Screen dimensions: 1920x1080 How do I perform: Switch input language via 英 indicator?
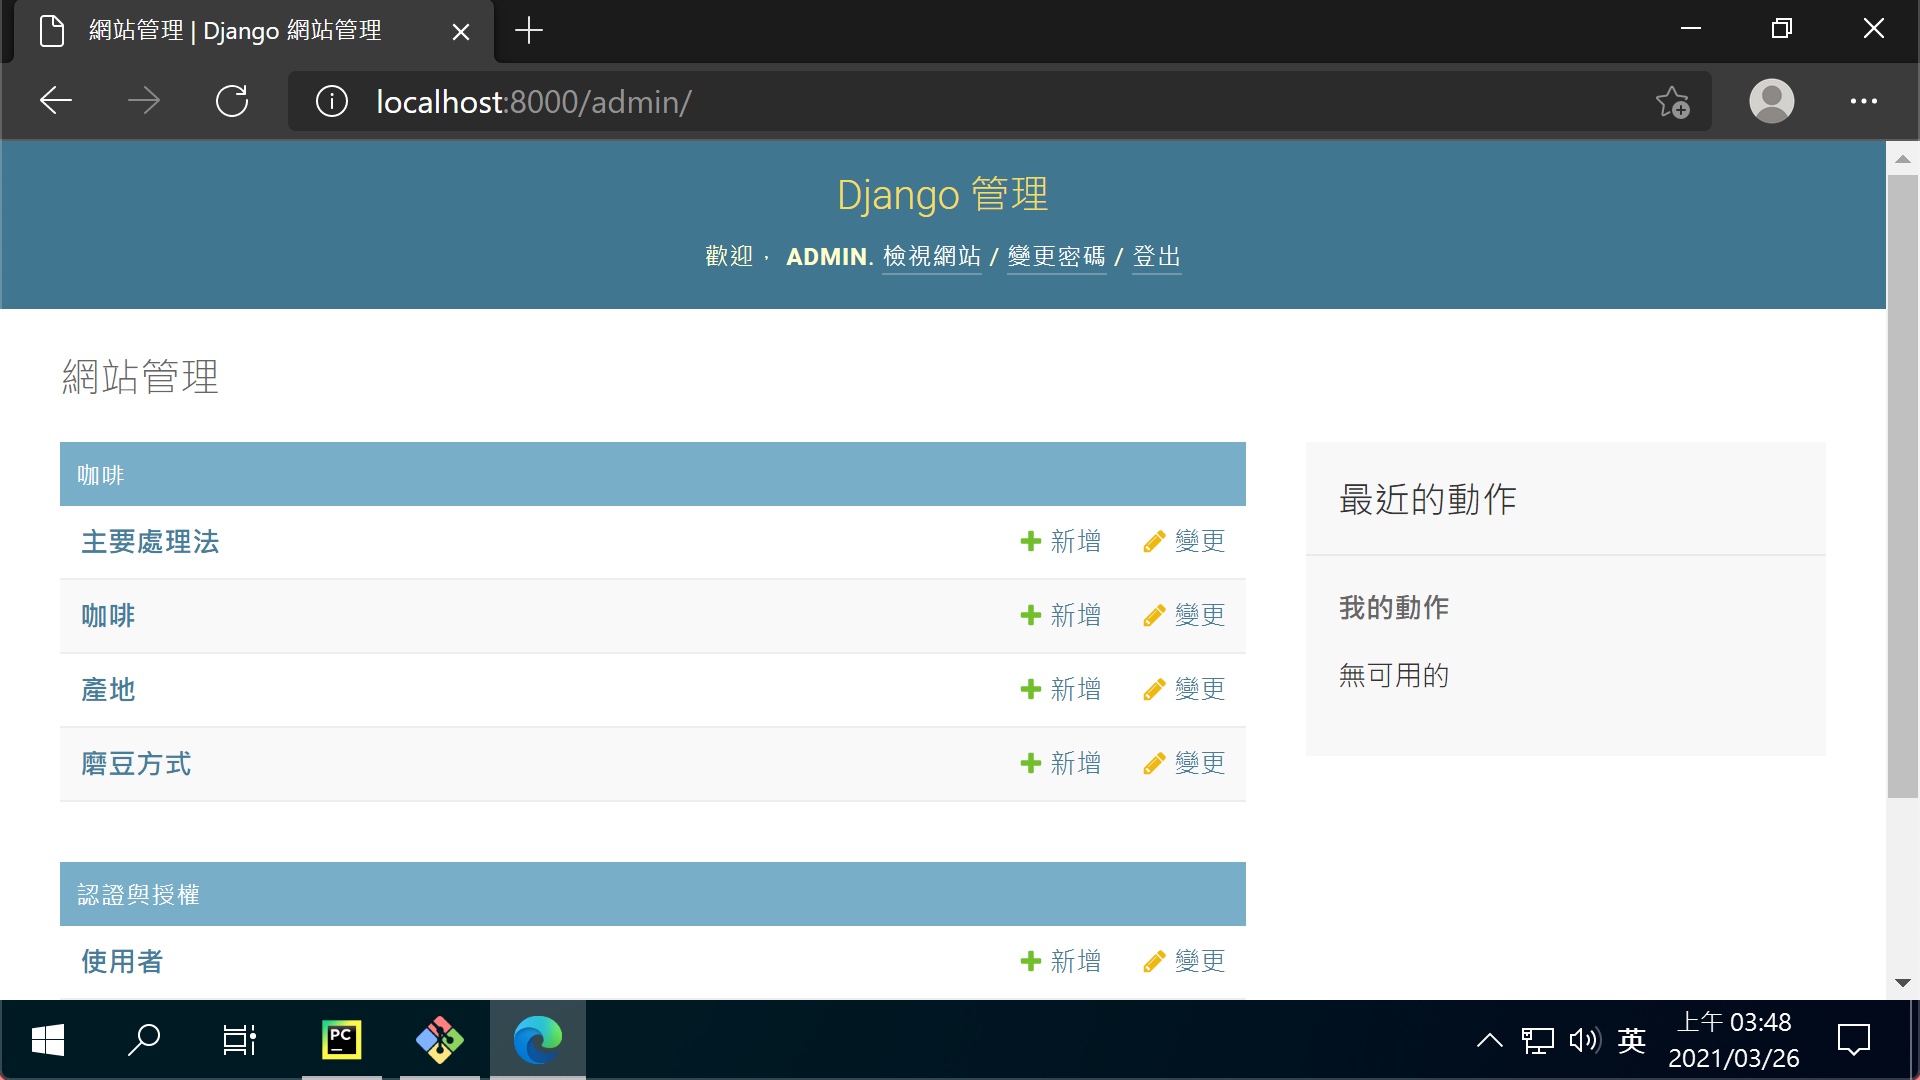pyautogui.click(x=1632, y=1041)
